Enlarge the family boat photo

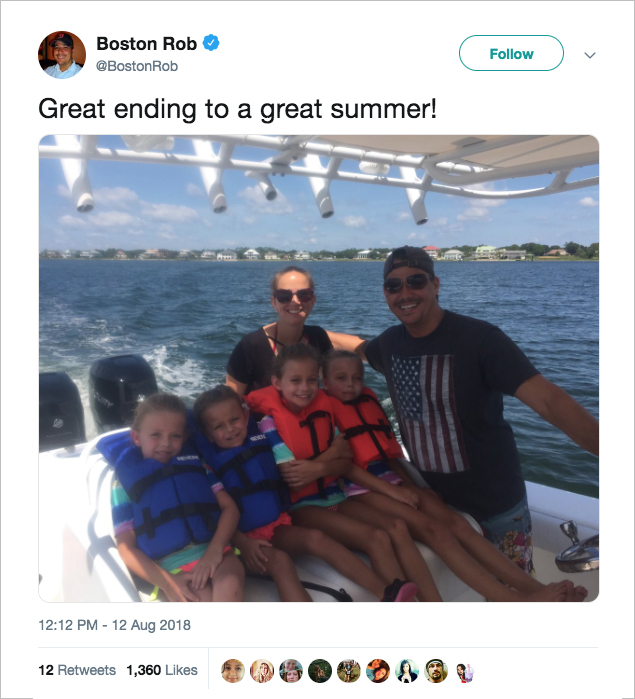click(318, 368)
